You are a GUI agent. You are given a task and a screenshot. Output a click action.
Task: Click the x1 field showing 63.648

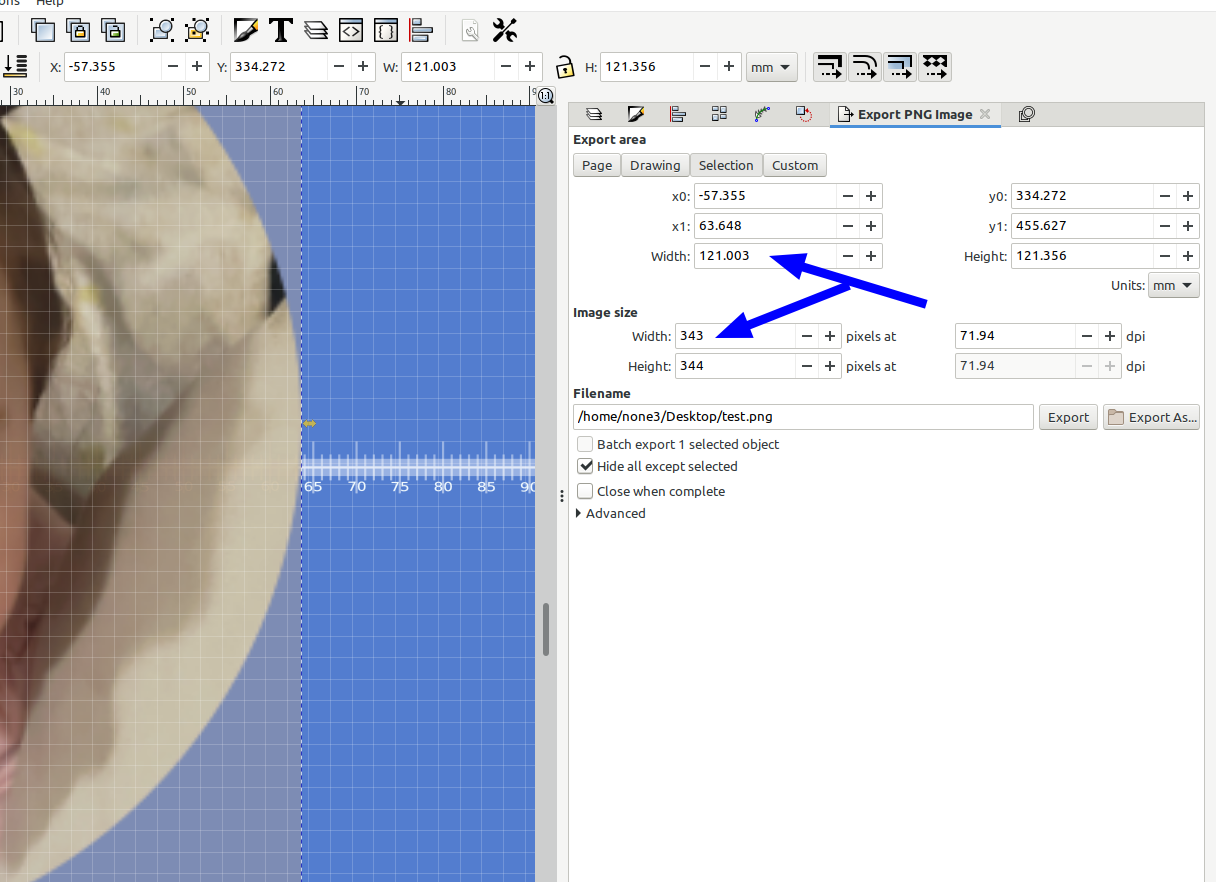click(765, 226)
